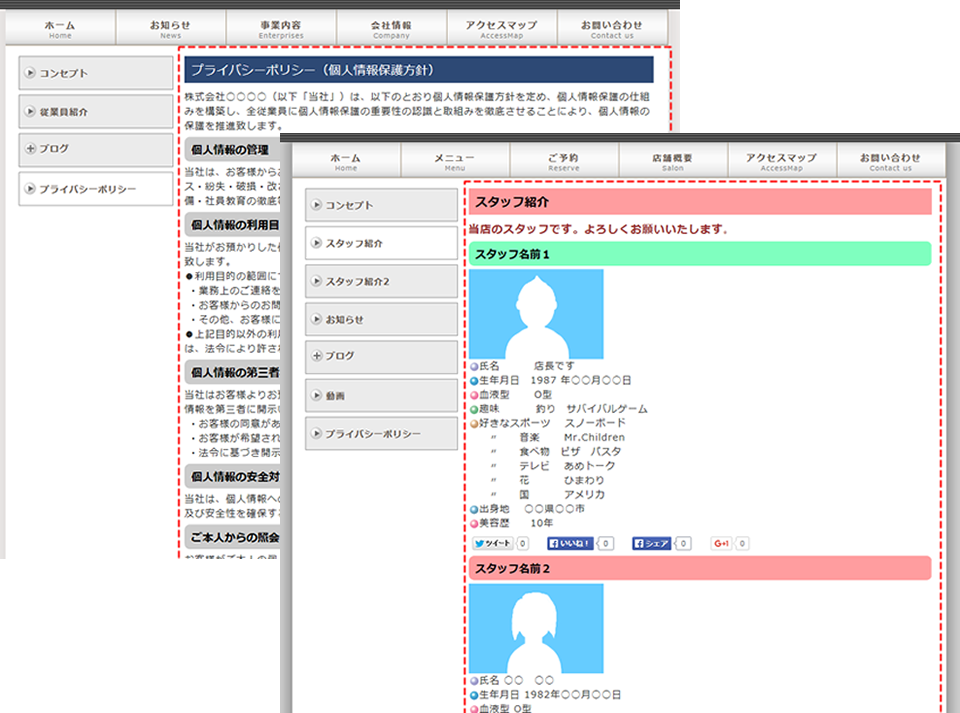The width and height of the screenshot is (960, 713).
Task: Open the スタッフ紹介2 sidebar link
Action: pos(381,281)
